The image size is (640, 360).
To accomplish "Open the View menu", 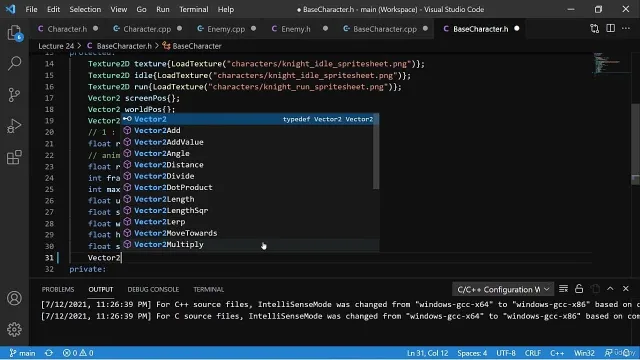I will (118, 9).
